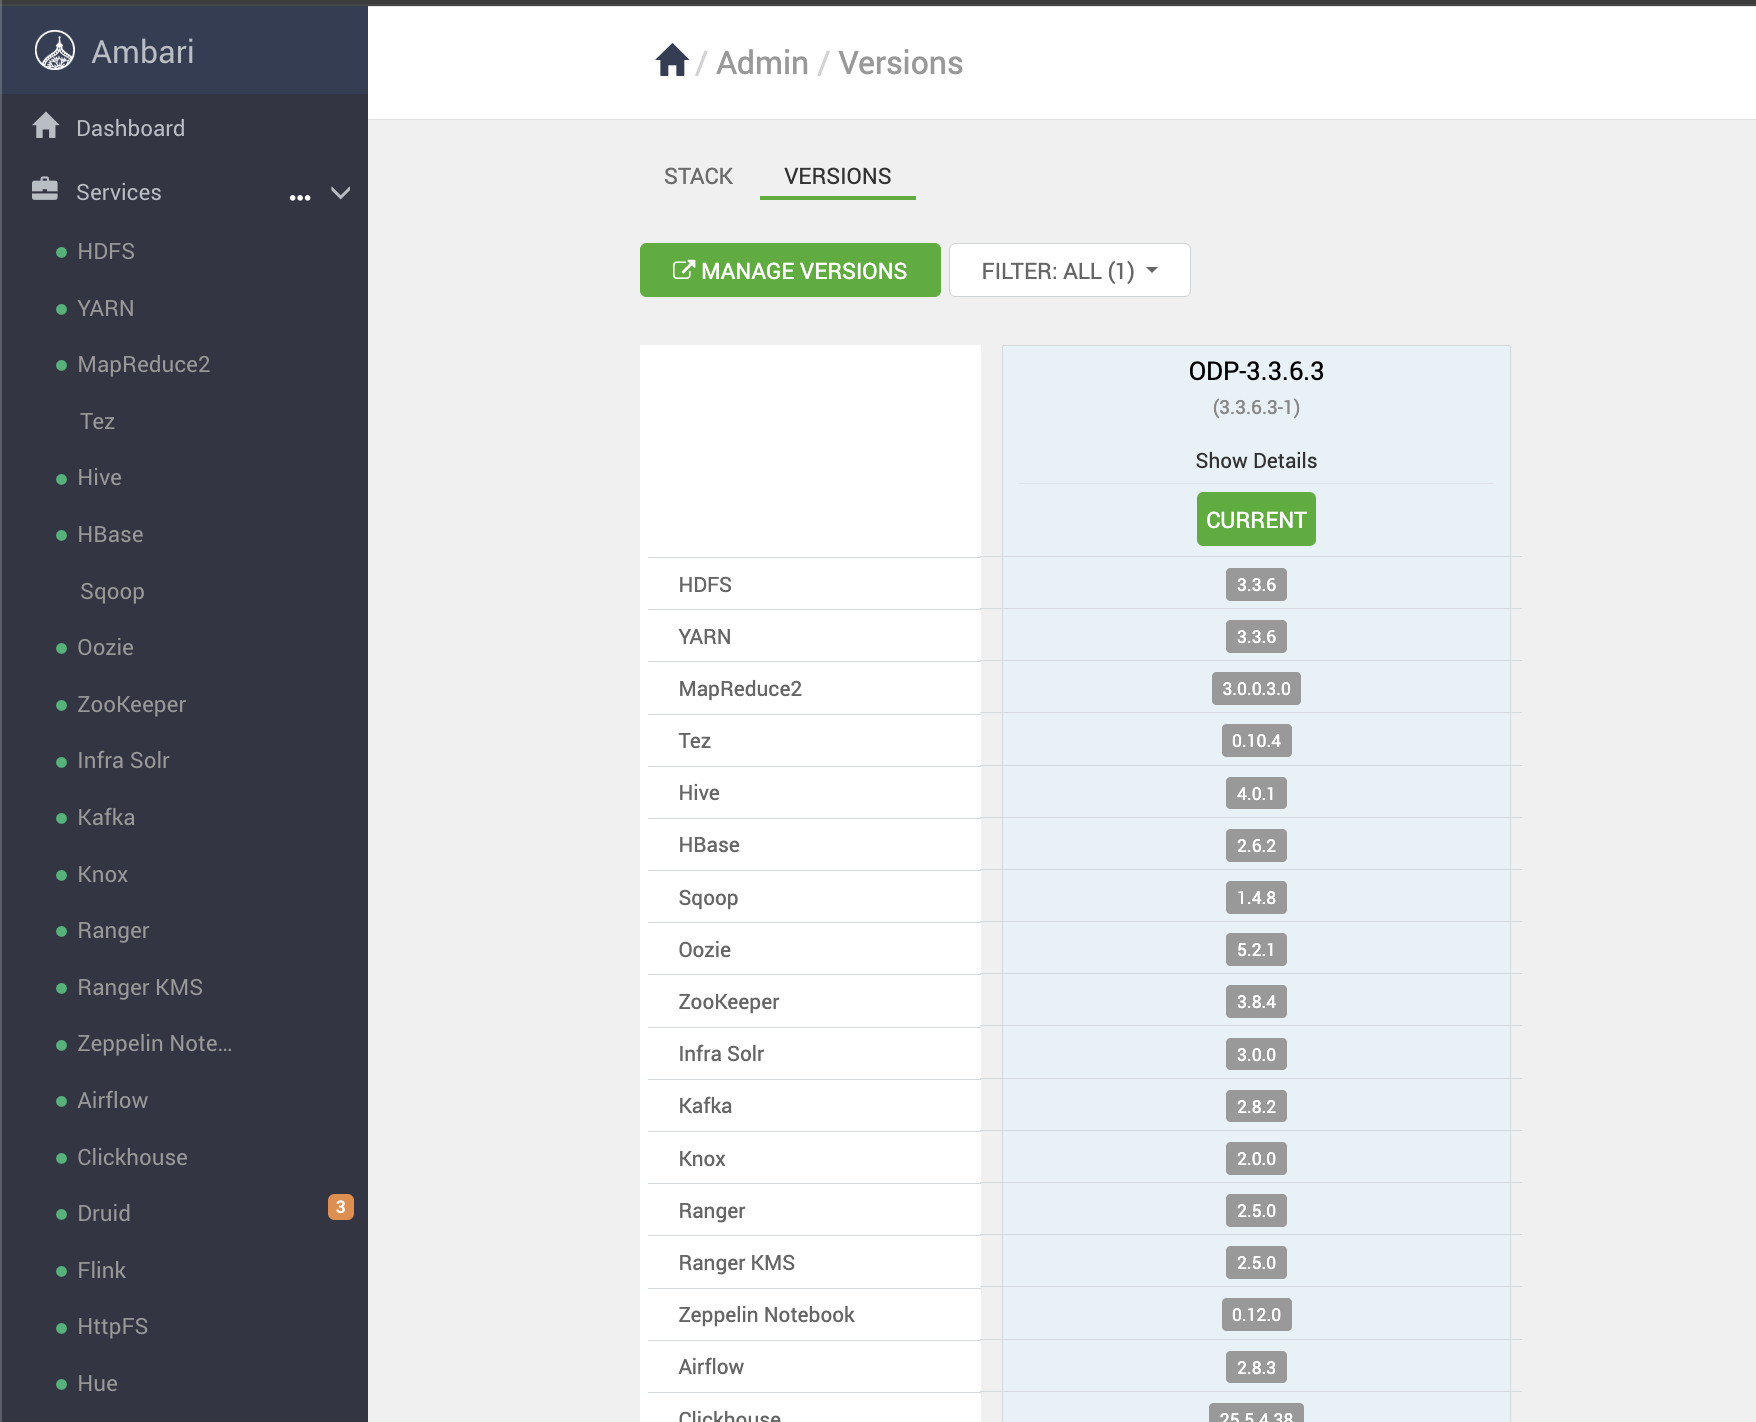Switch to the Stack tab

pyautogui.click(x=698, y=177)
